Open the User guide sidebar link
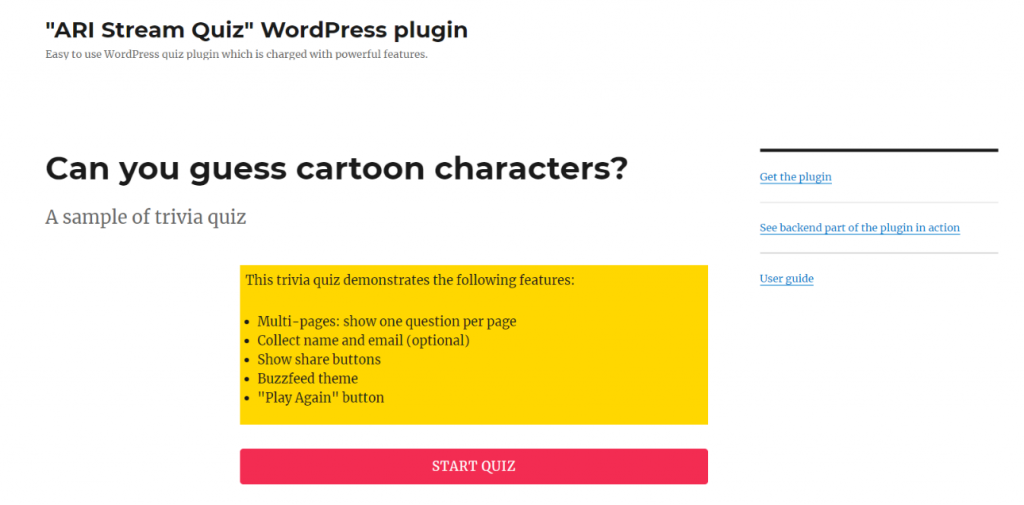Image resolution: width=1024 pixels, height=505 pixels. point(786,279)
